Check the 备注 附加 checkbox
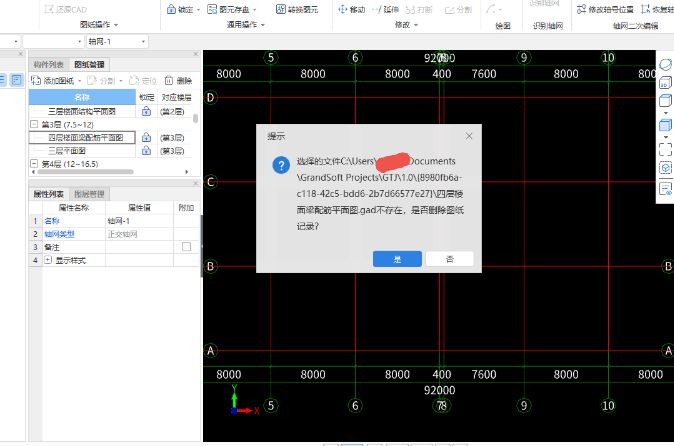674x446 pixels. pyautogui.click(x=186, y=247)
